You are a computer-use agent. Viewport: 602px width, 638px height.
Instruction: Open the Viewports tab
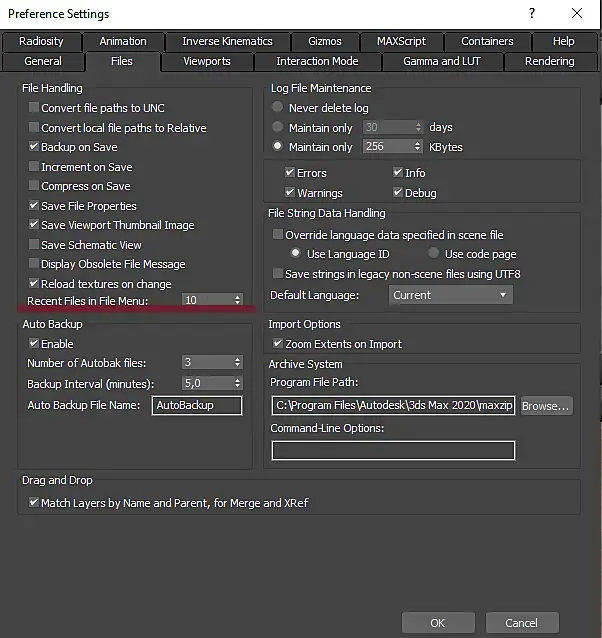[207, 61]
